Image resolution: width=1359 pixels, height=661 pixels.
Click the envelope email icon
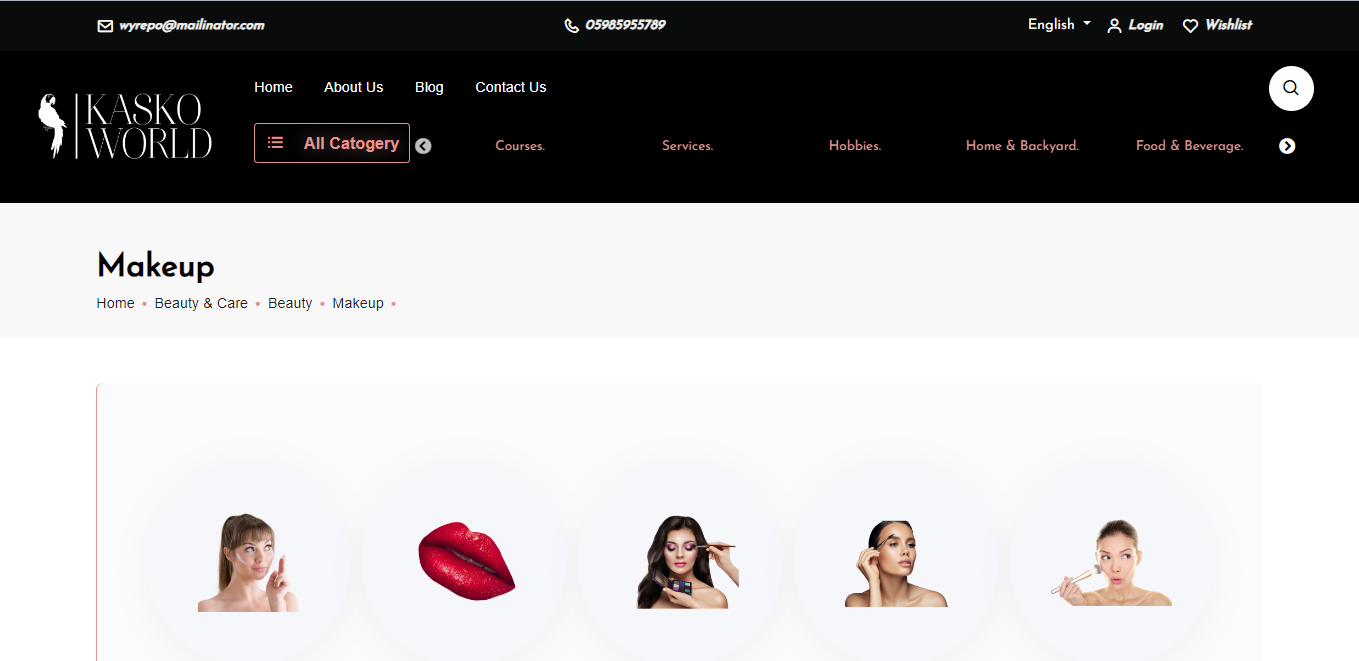[105, 26]
